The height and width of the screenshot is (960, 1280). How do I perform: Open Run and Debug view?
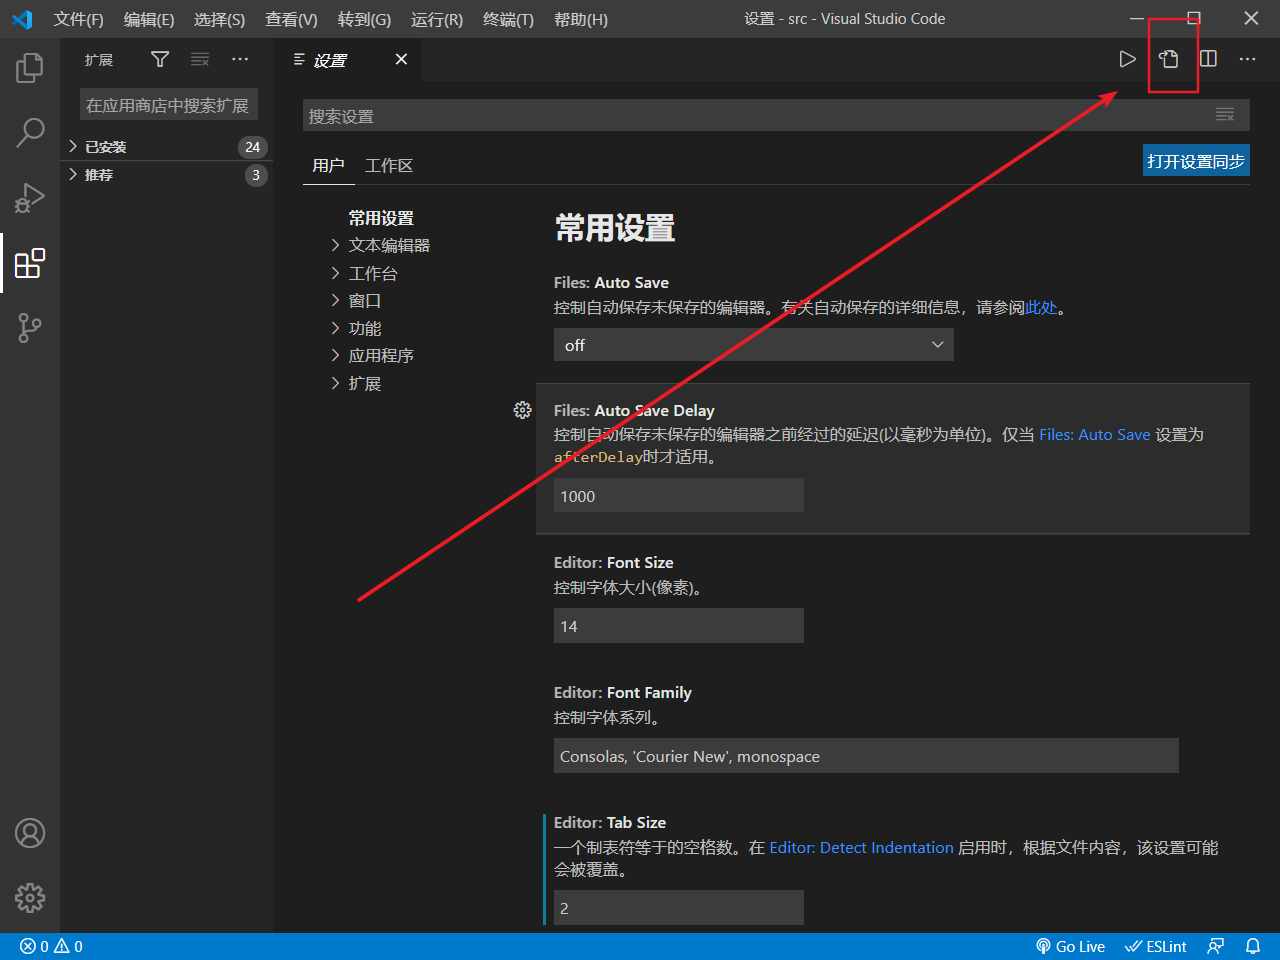(30, 198)
